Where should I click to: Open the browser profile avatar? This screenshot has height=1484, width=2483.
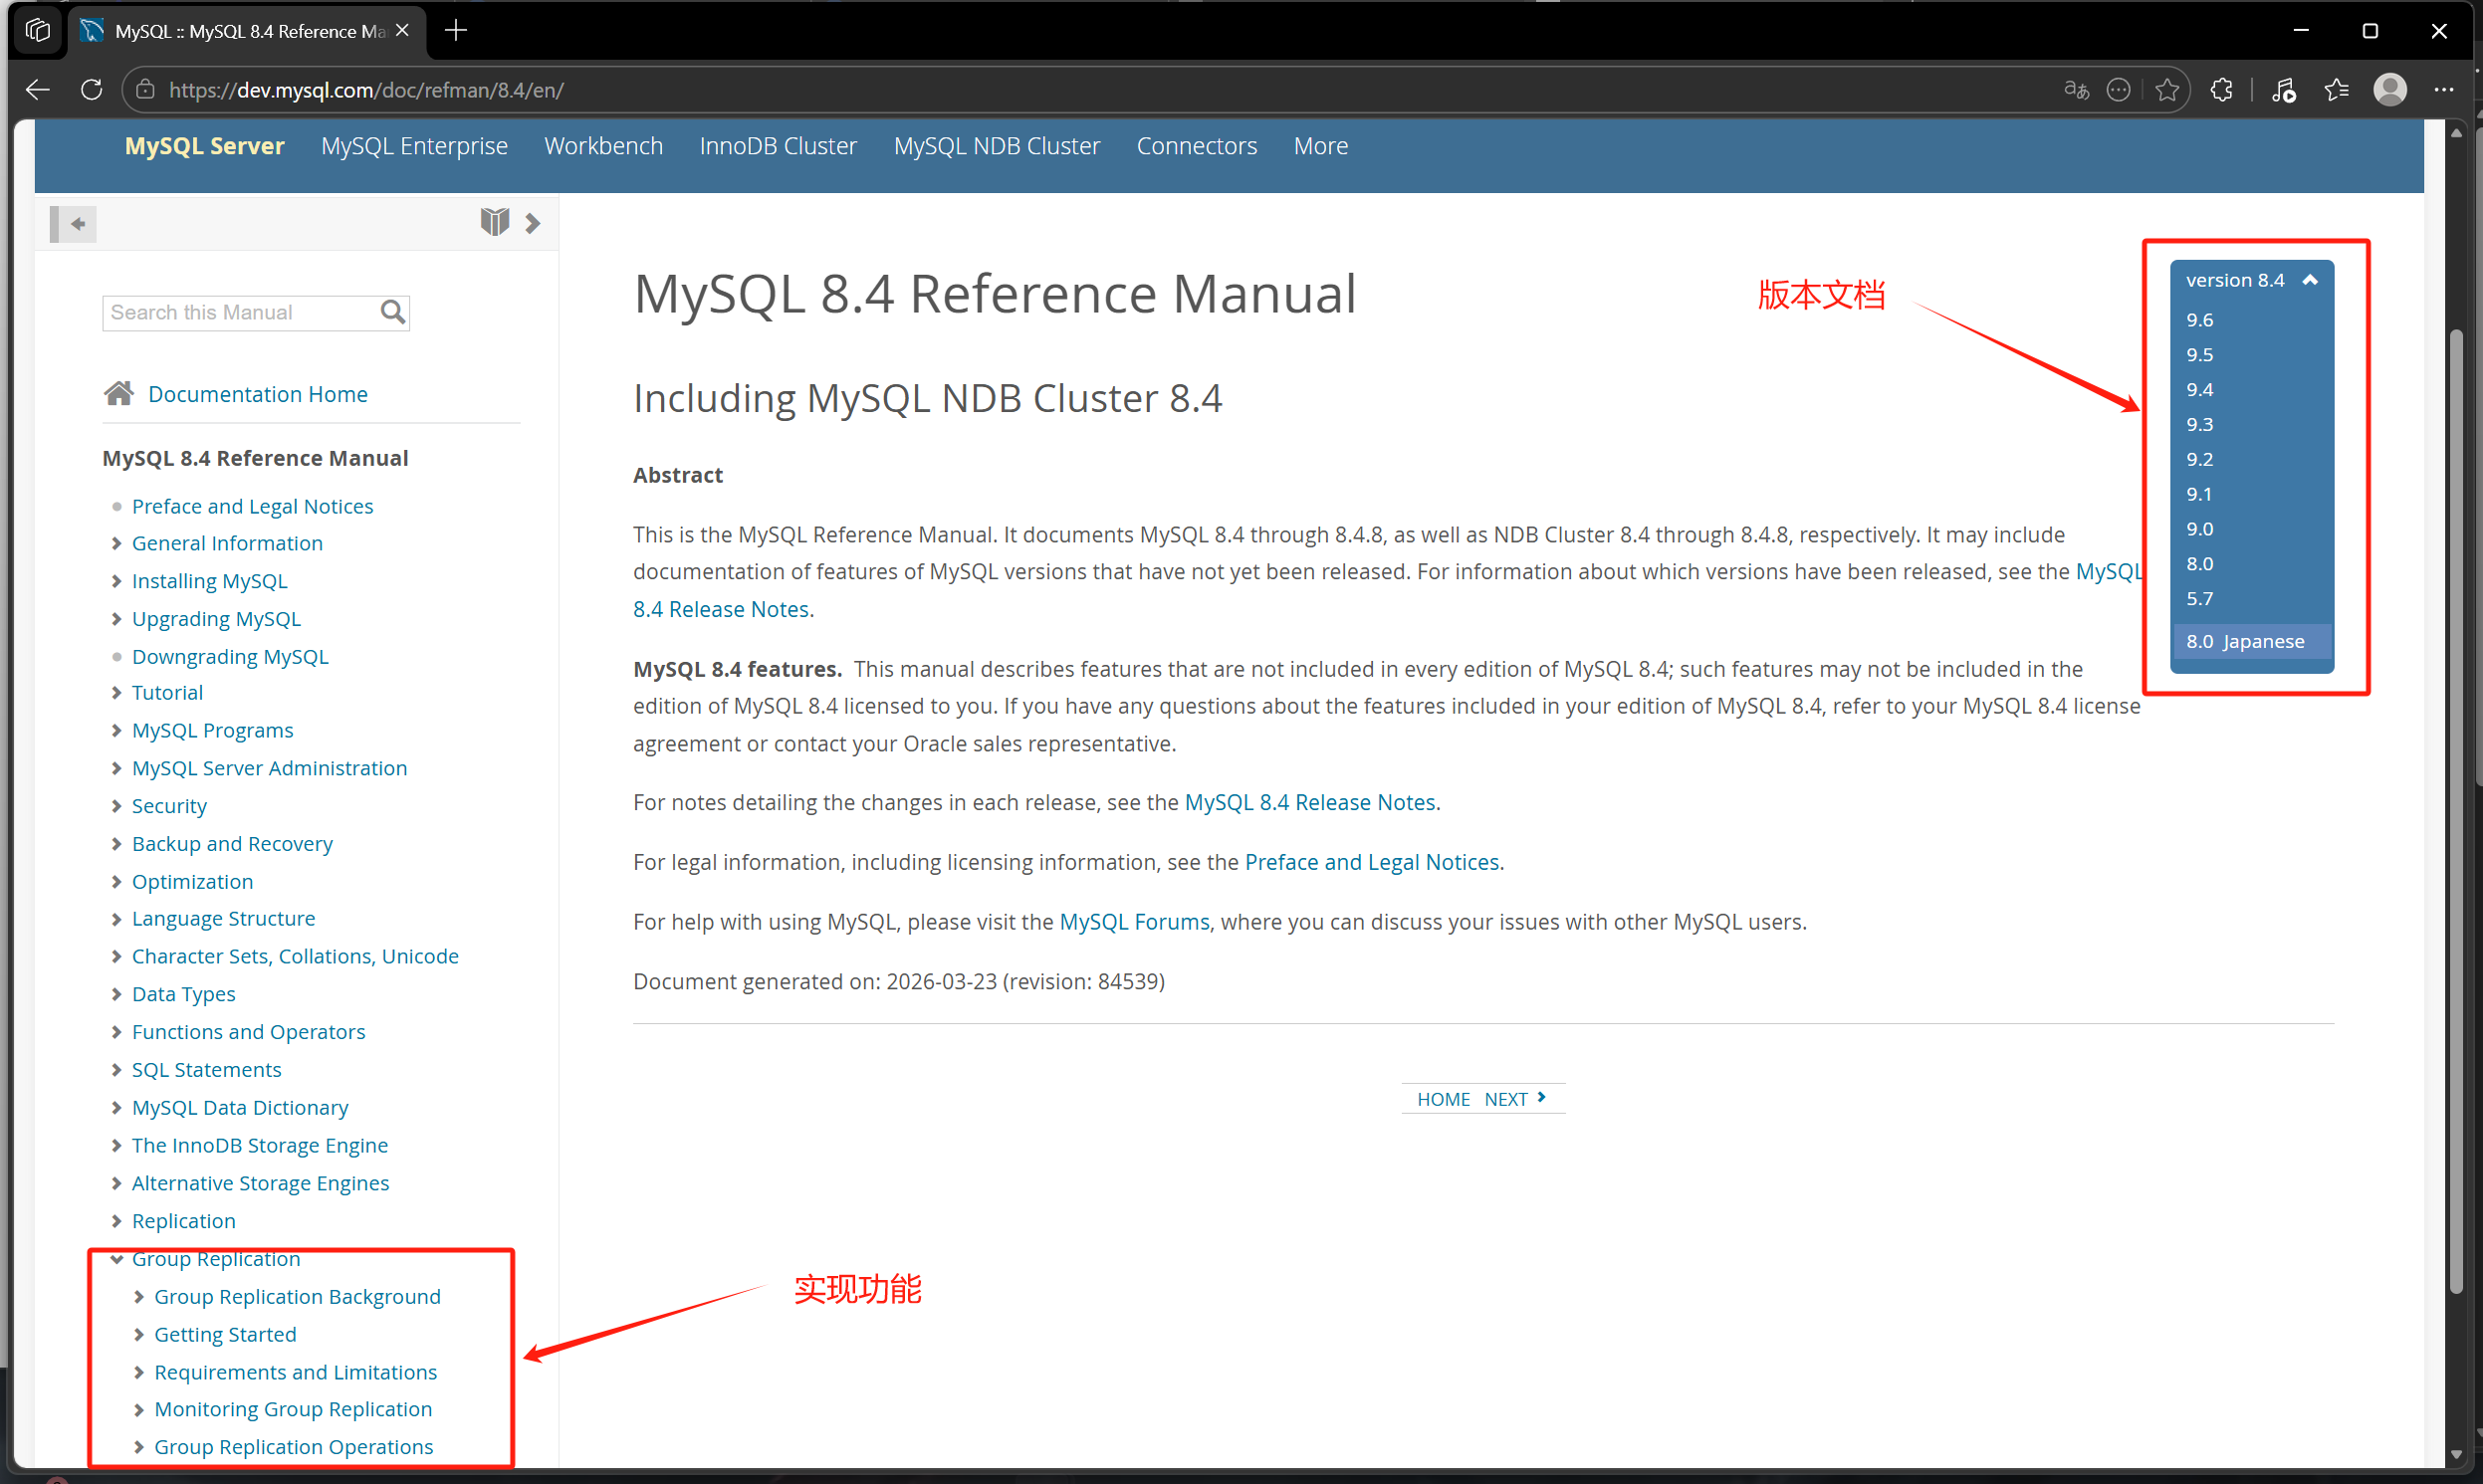(x=2390, y=90)
